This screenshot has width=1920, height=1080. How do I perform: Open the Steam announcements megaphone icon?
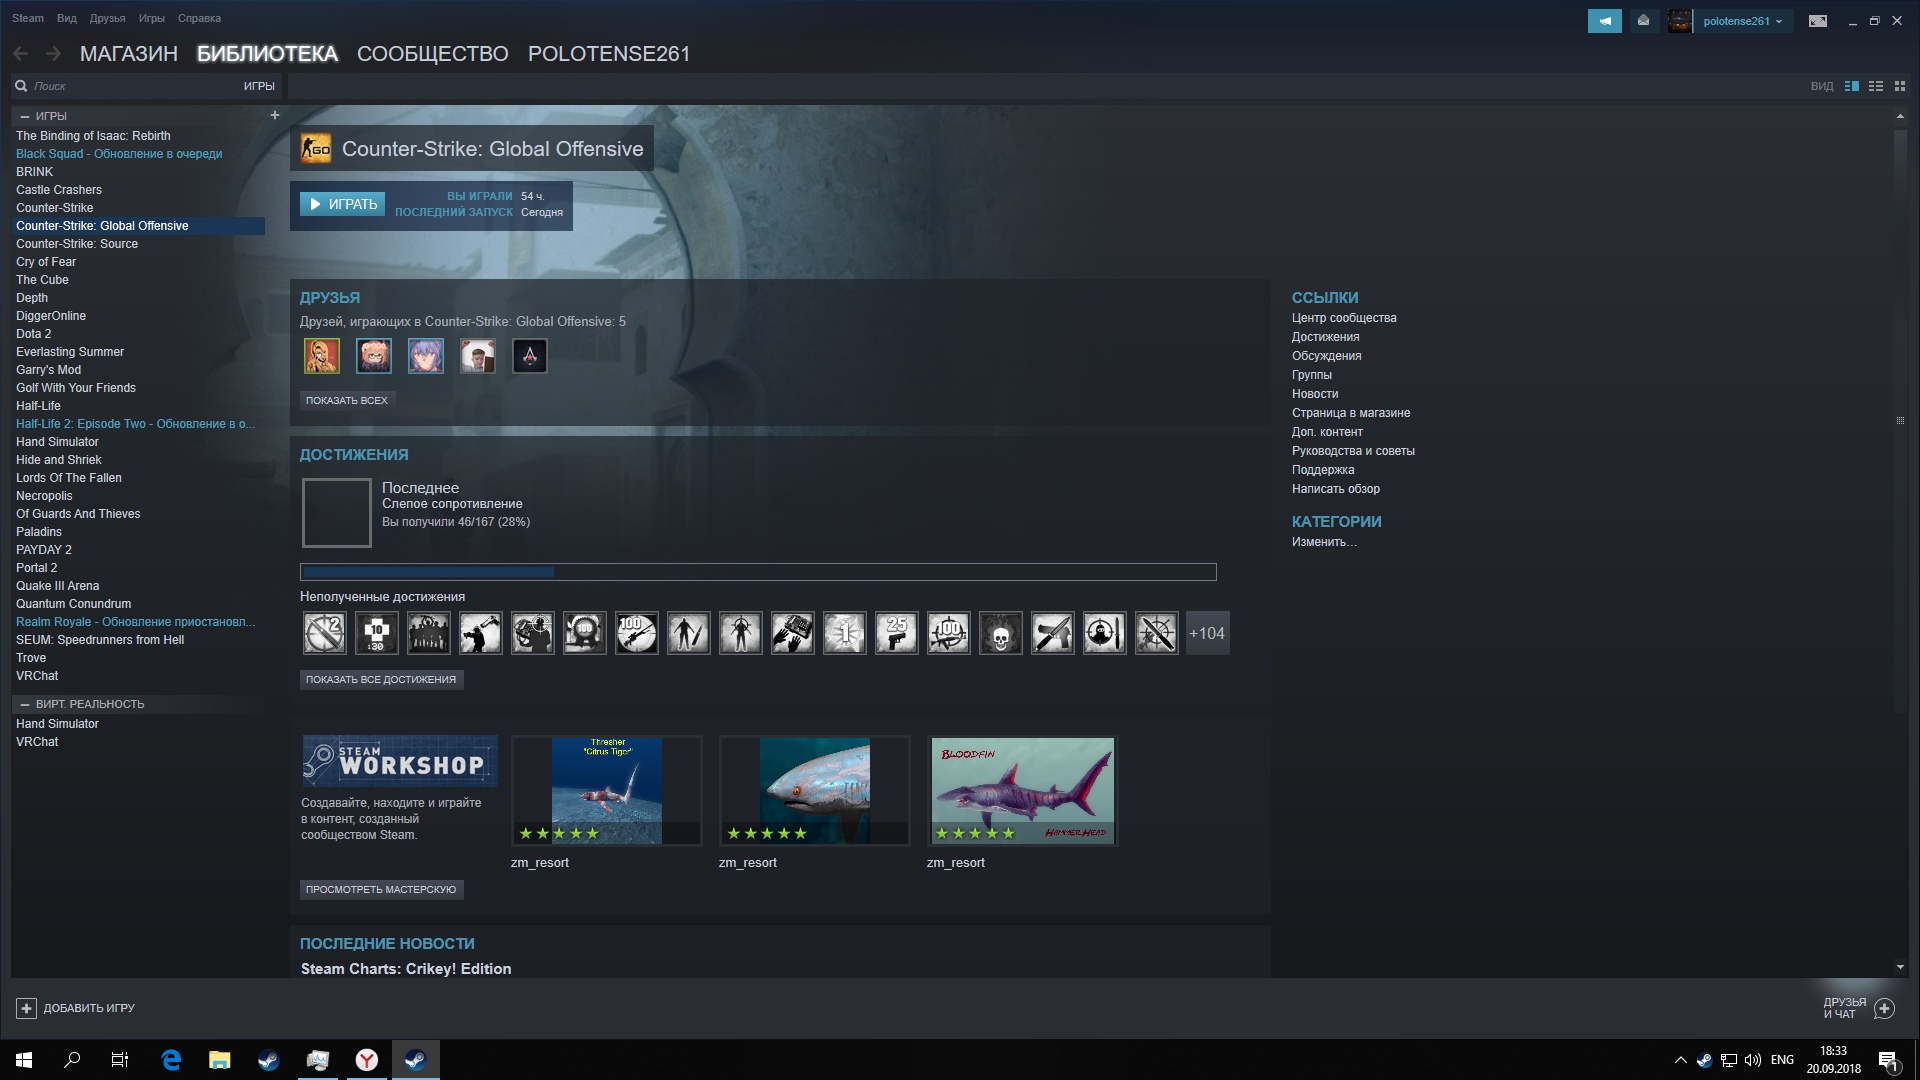pyautogui.click(x=1604, y=21)
